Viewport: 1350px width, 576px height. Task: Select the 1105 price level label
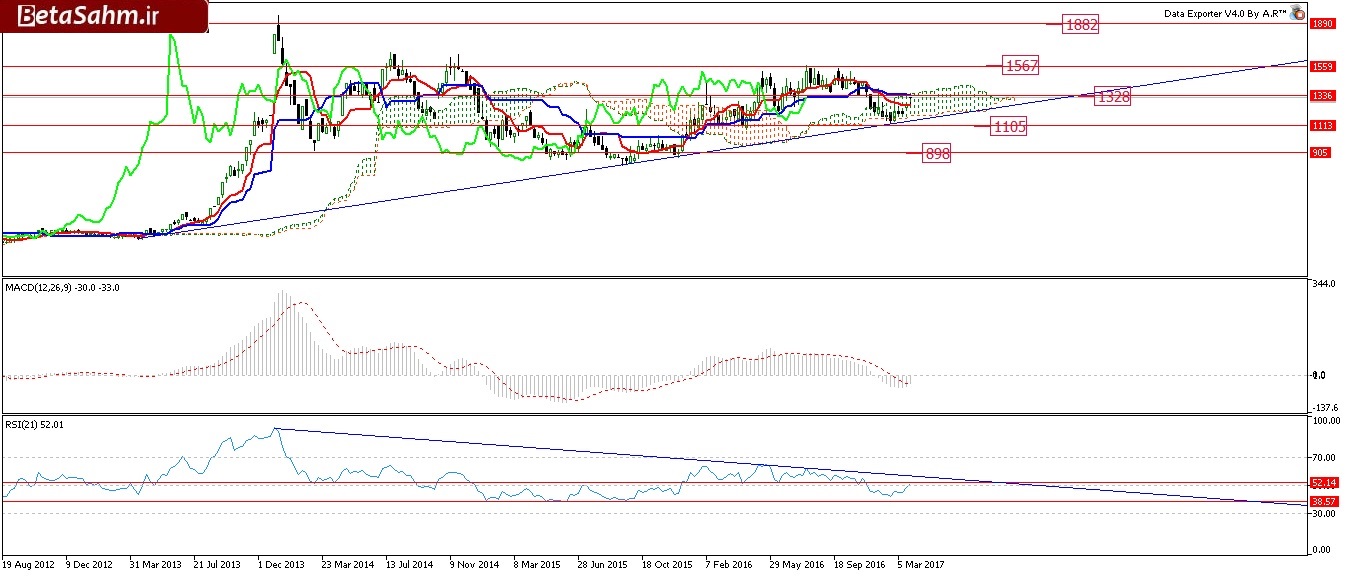[x=1010, y=126]
